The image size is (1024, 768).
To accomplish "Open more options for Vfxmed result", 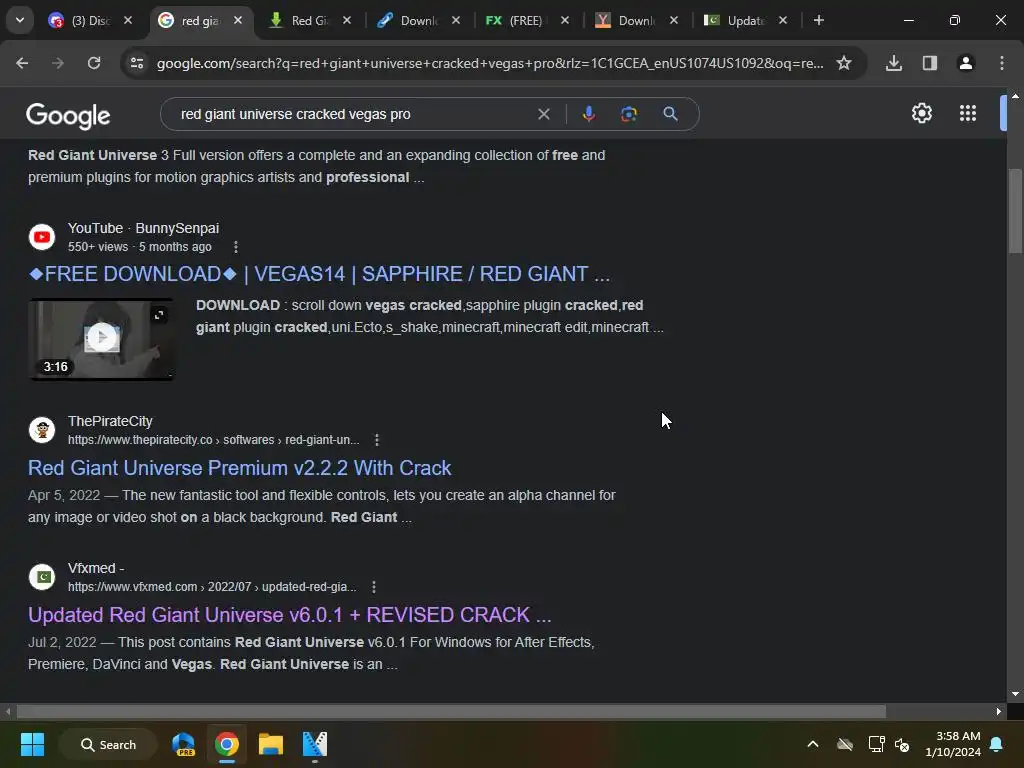I will (x=374, y=587).
